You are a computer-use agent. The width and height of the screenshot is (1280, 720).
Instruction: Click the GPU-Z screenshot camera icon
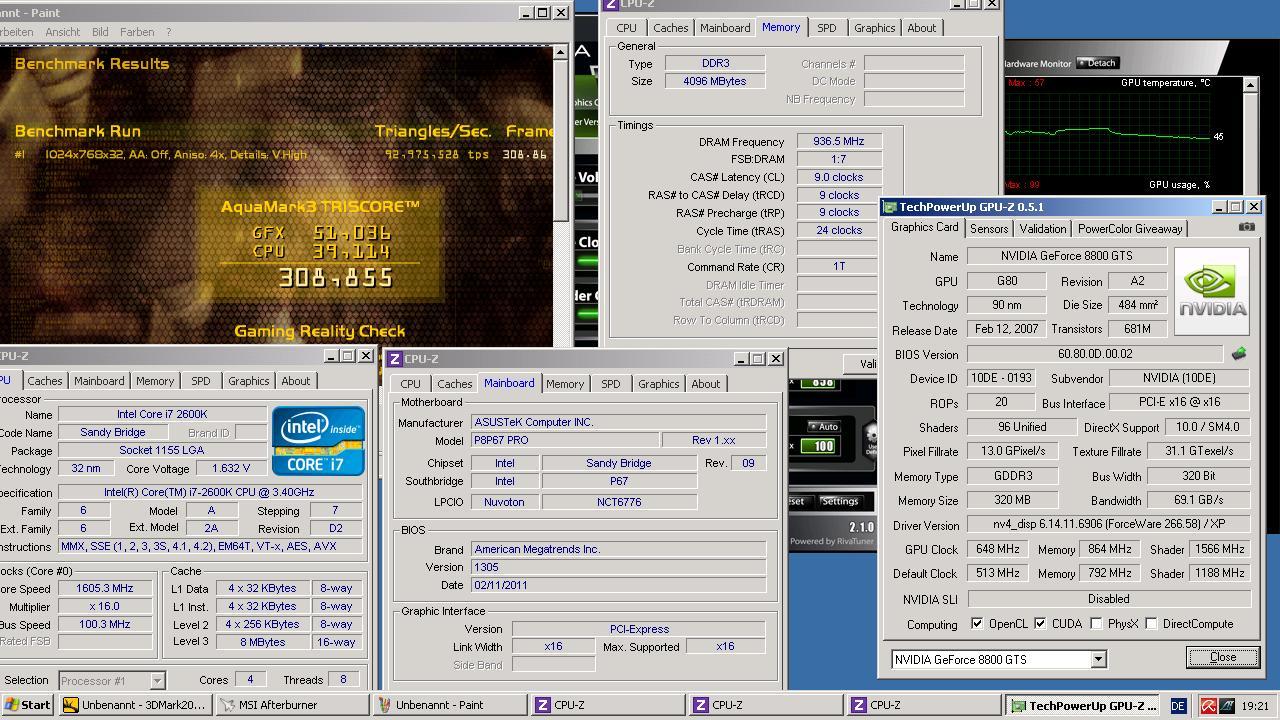(x=1246, y=227)
